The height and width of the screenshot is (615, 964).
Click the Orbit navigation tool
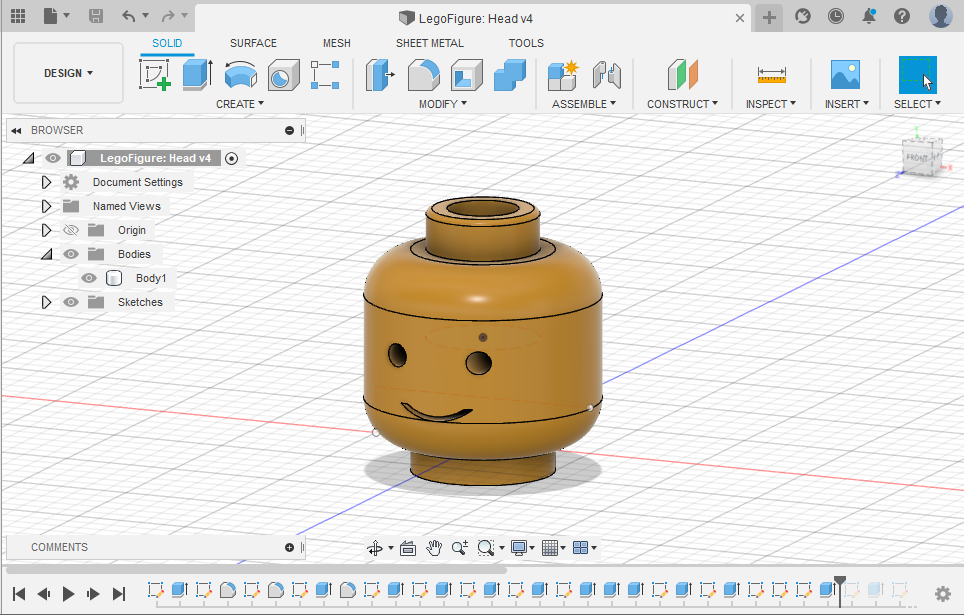click(x=375, y=547)
